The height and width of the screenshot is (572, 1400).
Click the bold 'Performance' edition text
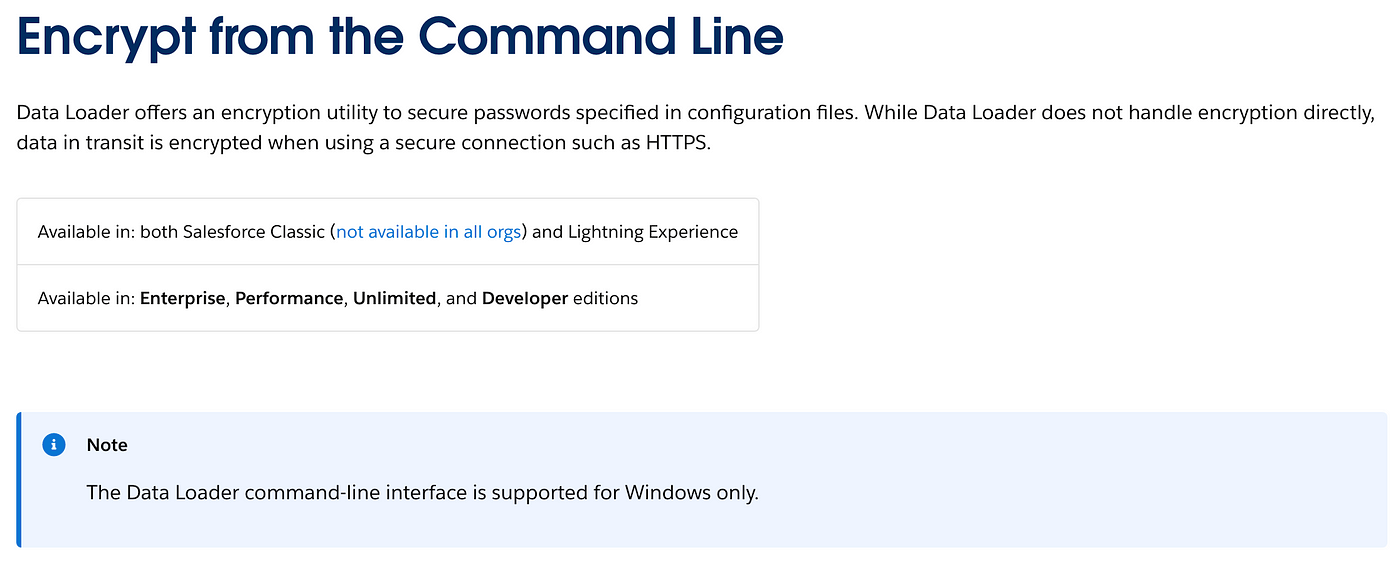(289, 298)
